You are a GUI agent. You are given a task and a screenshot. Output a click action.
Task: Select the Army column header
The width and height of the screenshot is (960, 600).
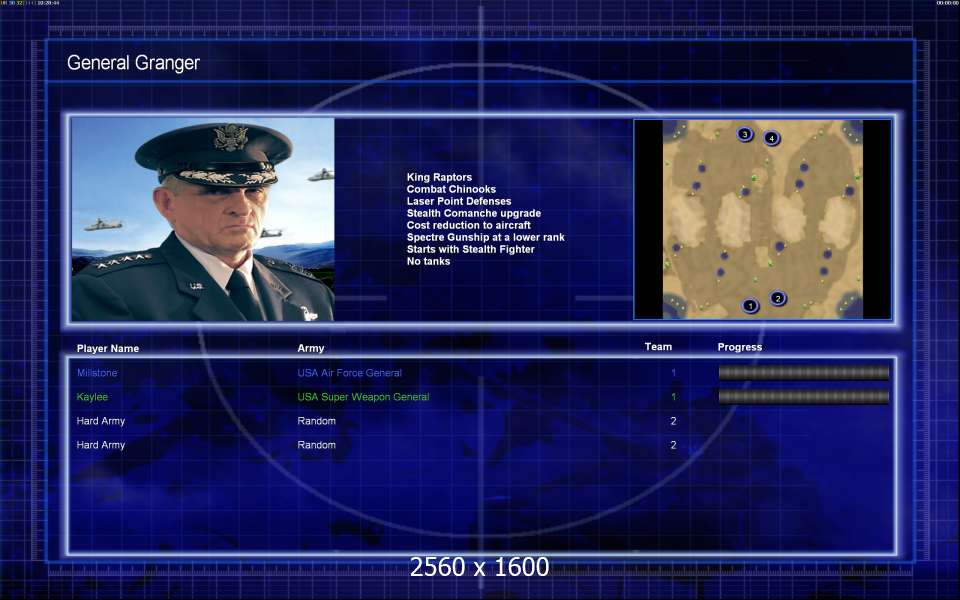(x=311, y=349)
